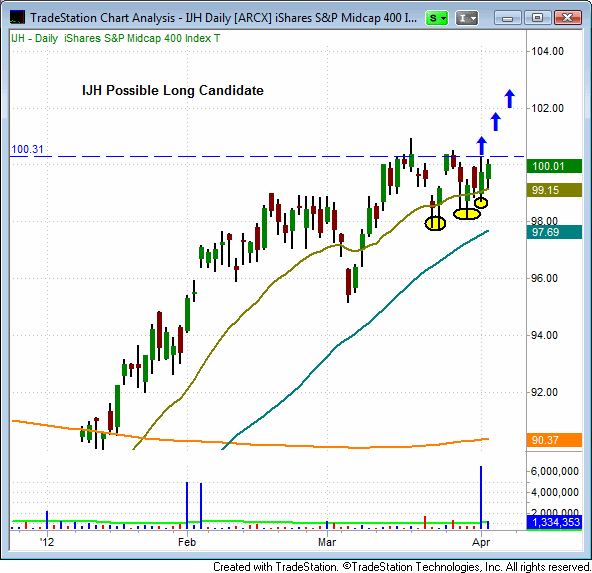592x573 pixels.
Task: Open the gray I interval-link dropdown
Action: point(467,18)
